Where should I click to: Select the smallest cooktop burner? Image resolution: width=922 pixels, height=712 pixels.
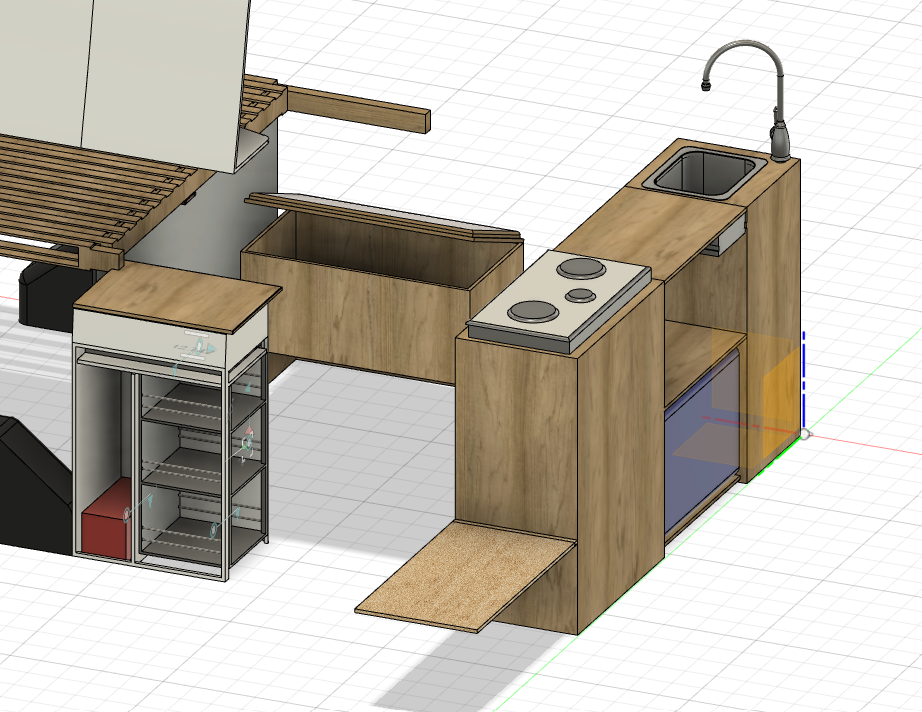[x=580, y=295]
